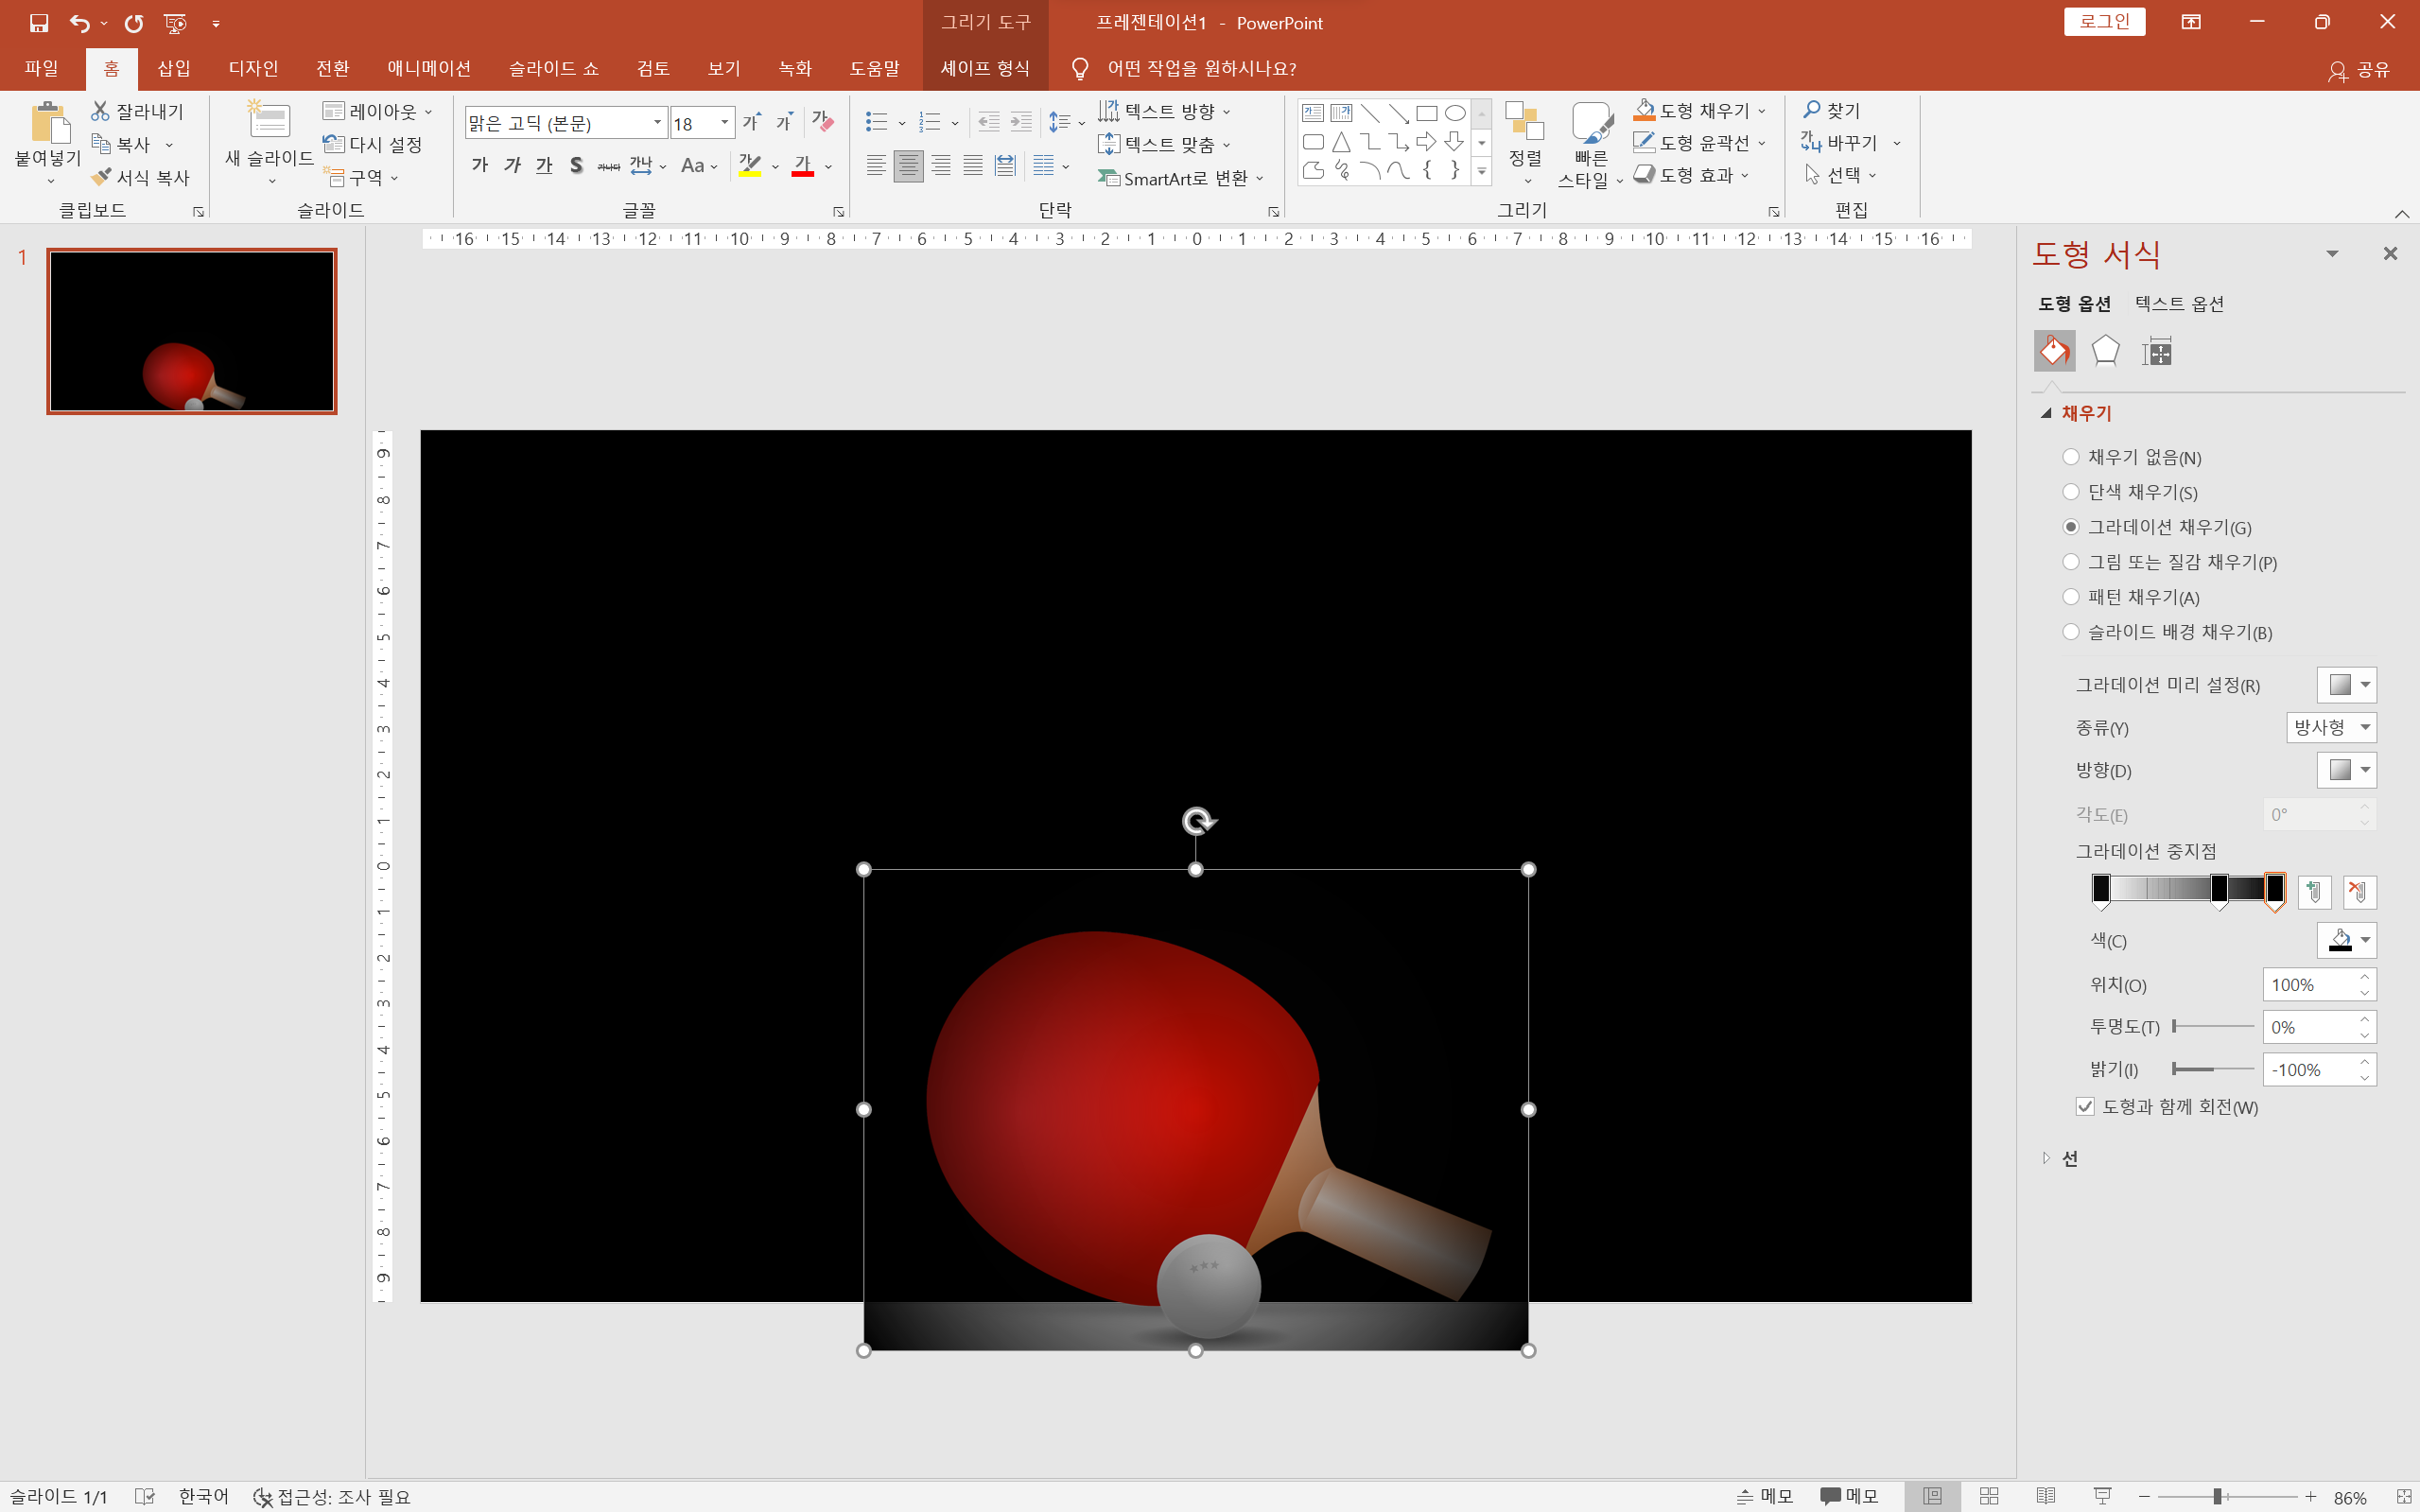This screenshot has height=1512, width=2420.
Task: Click the Format Painter brush icon
Action: click(x=101, y=177)
